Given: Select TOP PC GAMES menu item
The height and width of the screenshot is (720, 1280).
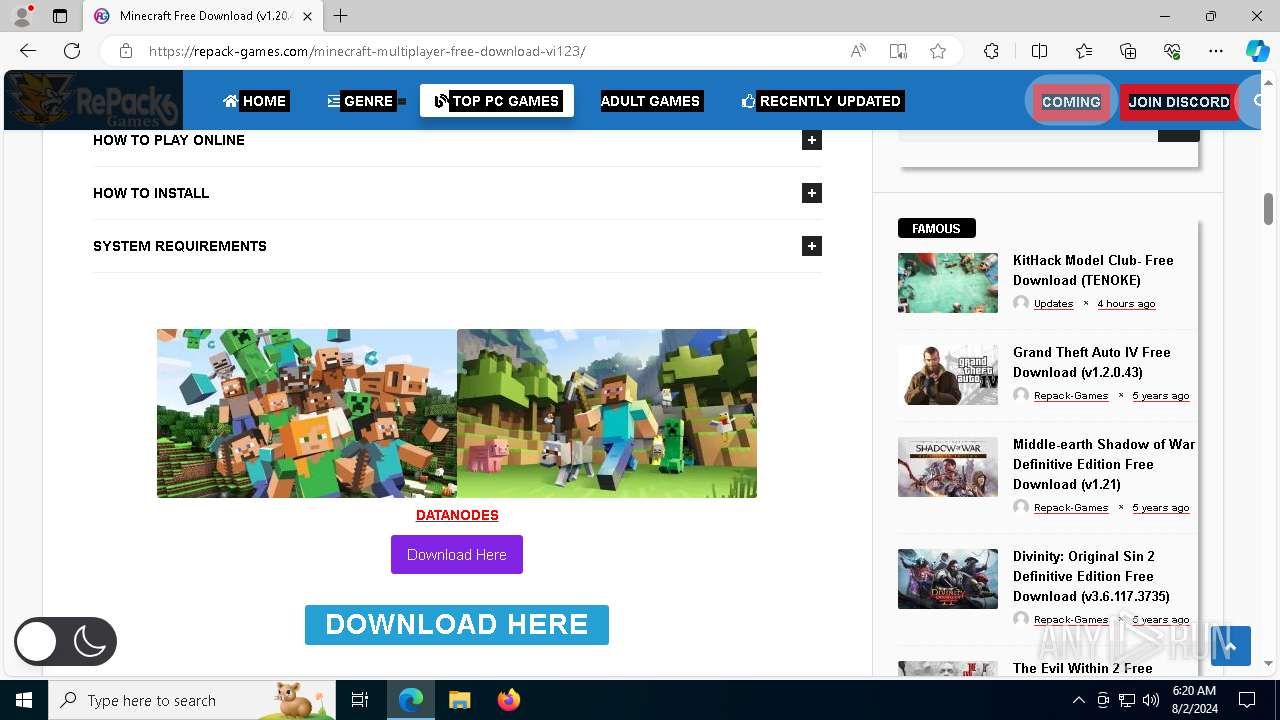Looking at the screenshot, I should (497, 101).
